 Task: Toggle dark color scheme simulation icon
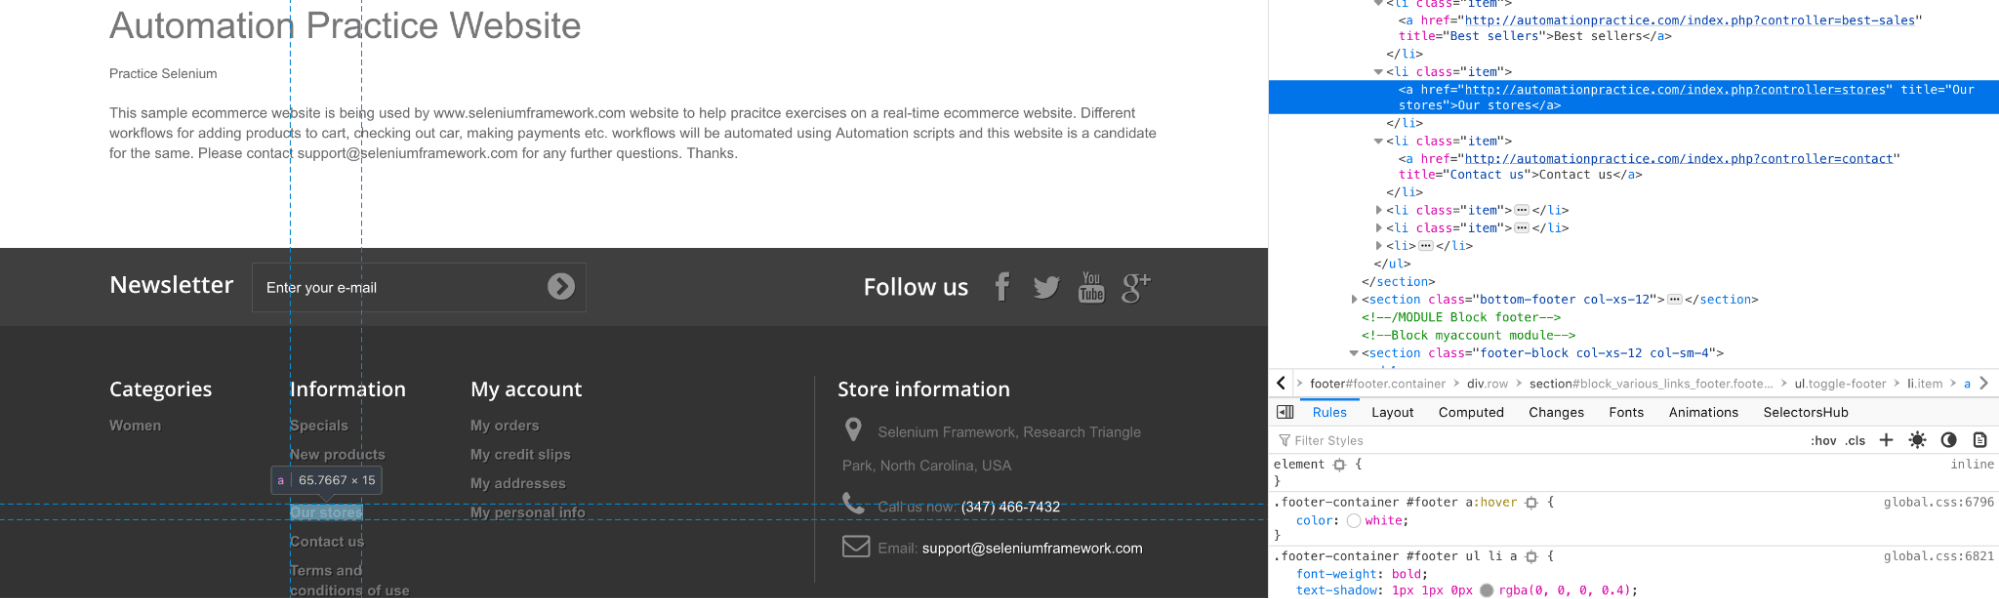[x=1948, y=440]
